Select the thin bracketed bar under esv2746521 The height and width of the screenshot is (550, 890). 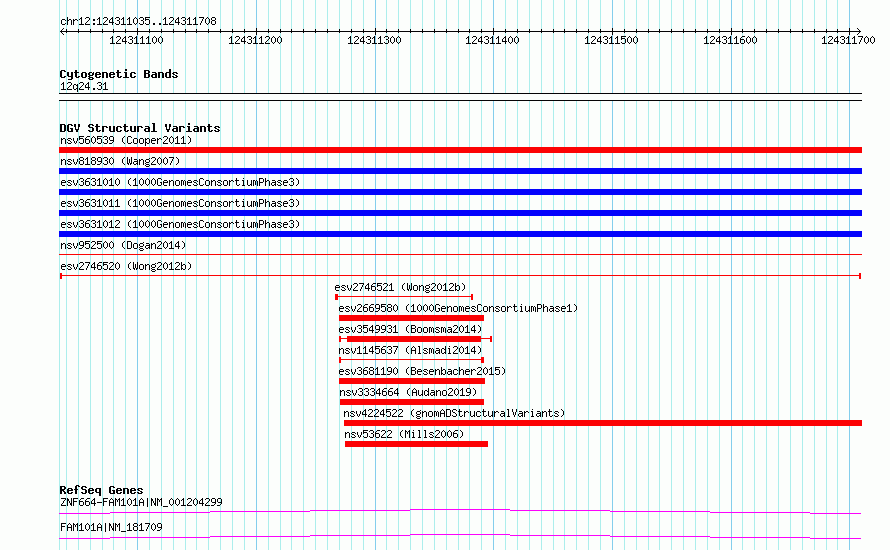tap(404, 297)
